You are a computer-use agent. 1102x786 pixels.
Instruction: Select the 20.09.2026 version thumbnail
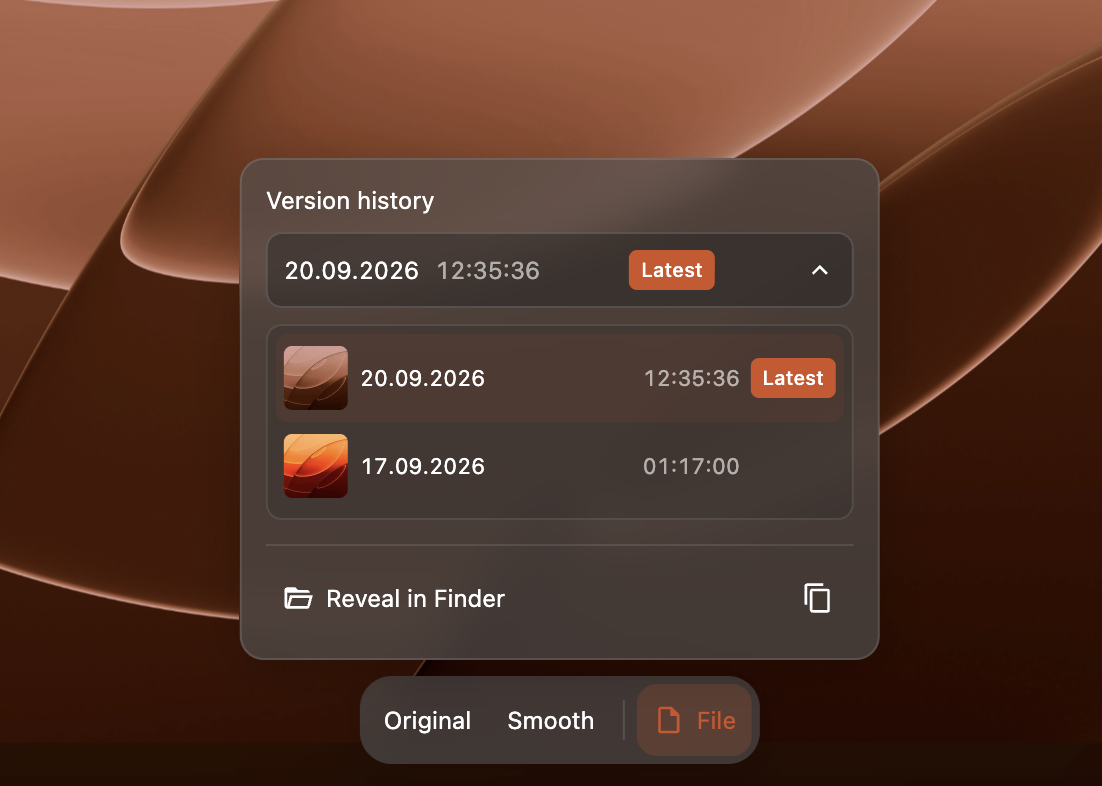[316, 378]
